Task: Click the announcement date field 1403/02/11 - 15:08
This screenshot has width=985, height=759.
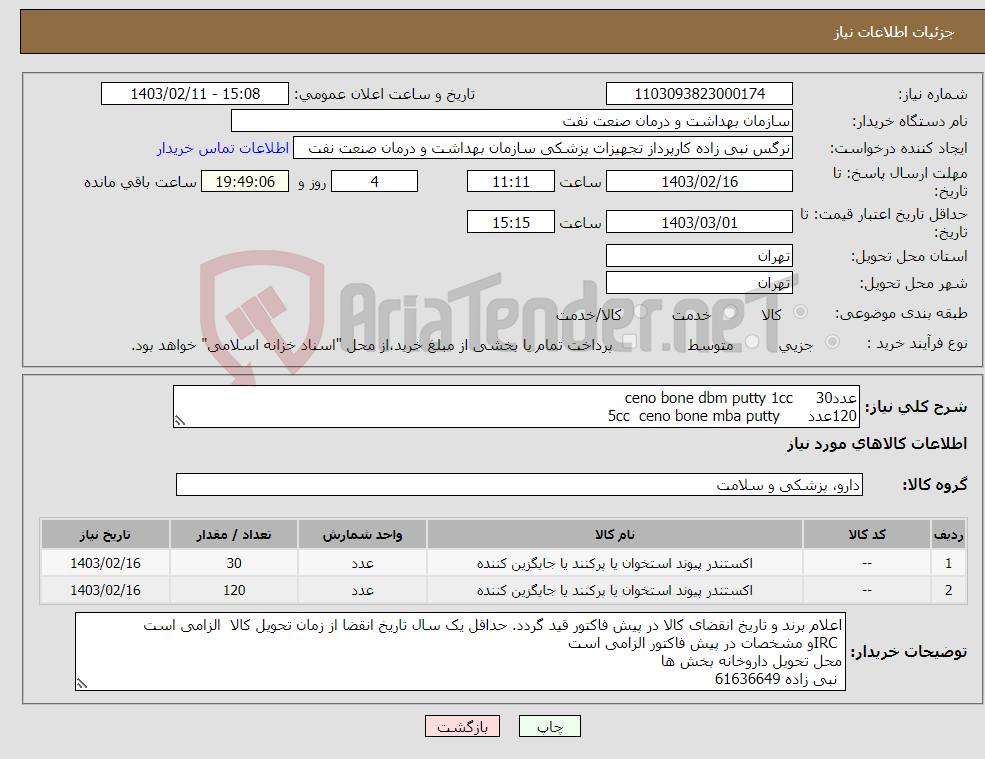Action: 195,94
